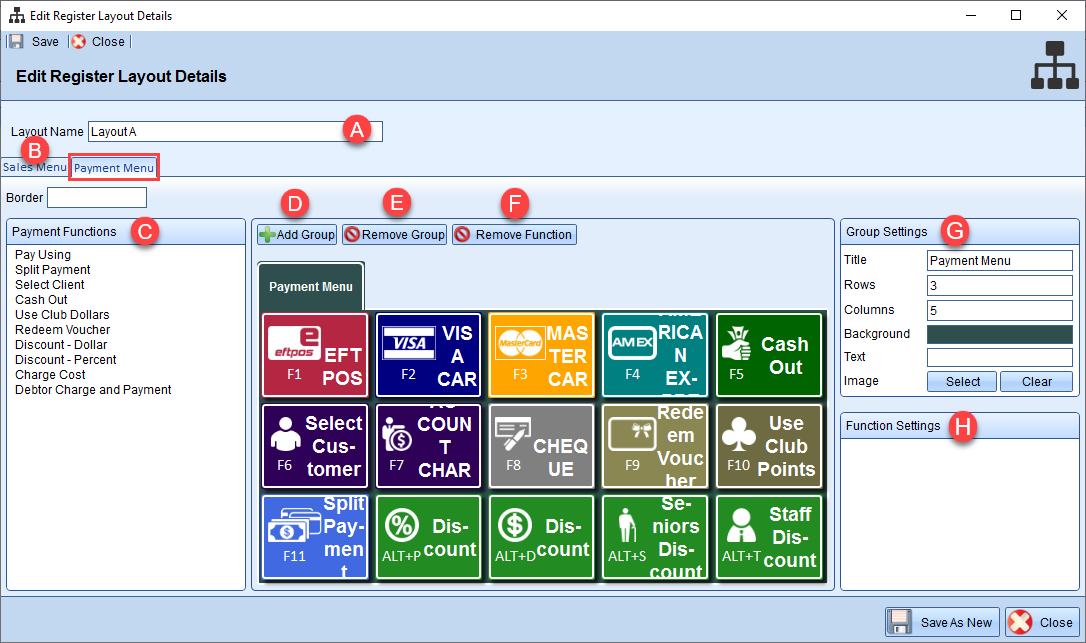Image resolution: width=1086 pixels, height=643 pixels.
Task: Select the MasterCard F3 payment tile
Action: pyautogui.click(x=542, y=355)
